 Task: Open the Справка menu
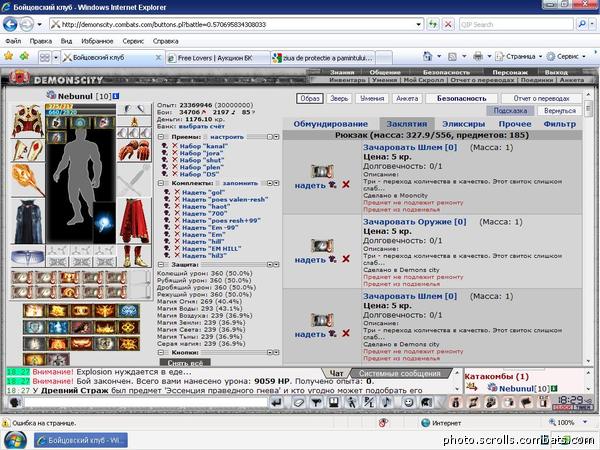point(165,41)
